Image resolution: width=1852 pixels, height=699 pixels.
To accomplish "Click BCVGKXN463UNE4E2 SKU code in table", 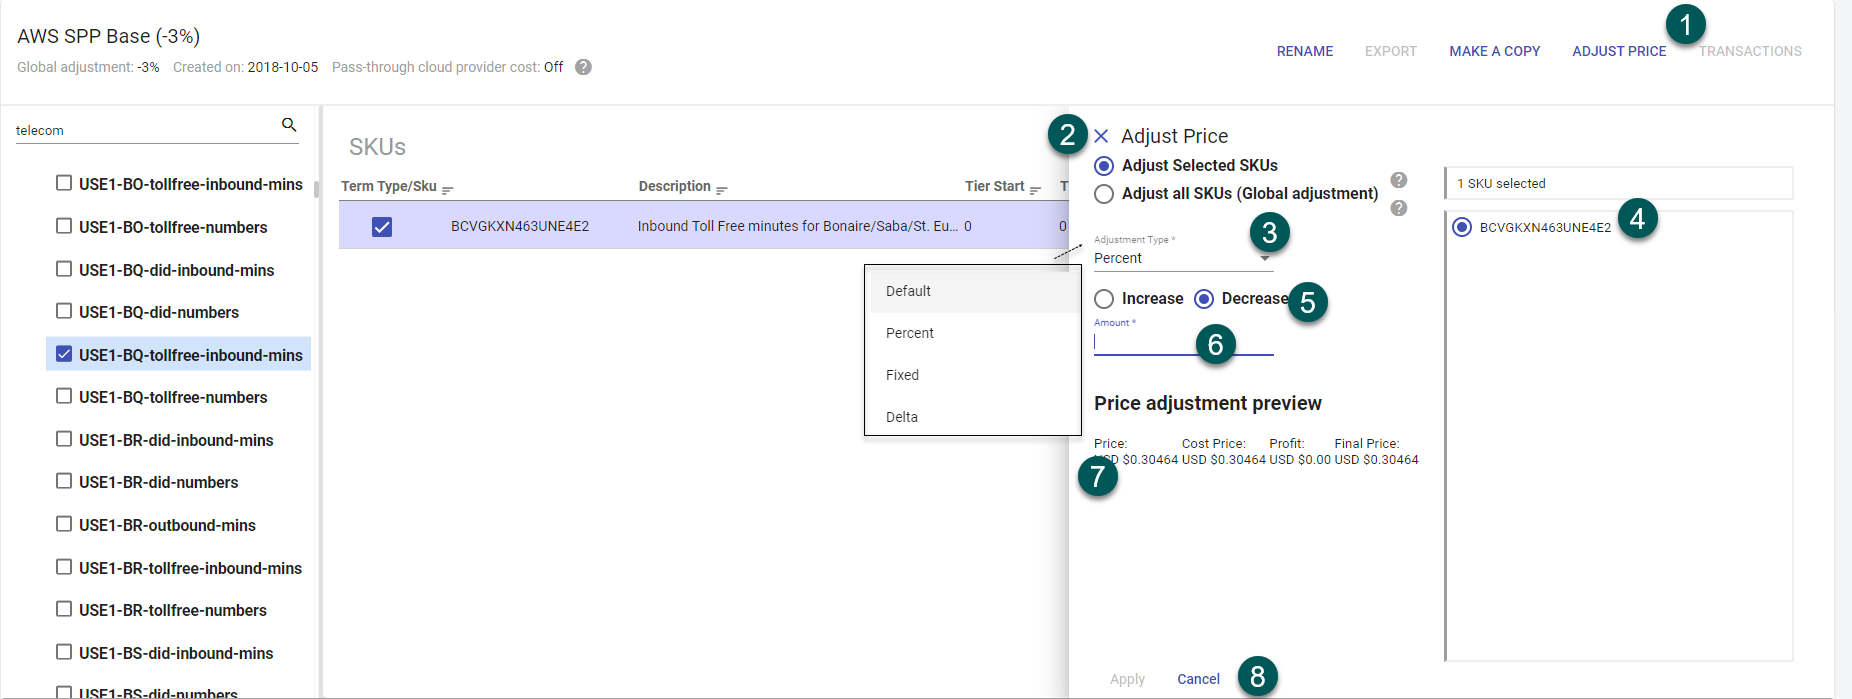I will tap(520, 226).
